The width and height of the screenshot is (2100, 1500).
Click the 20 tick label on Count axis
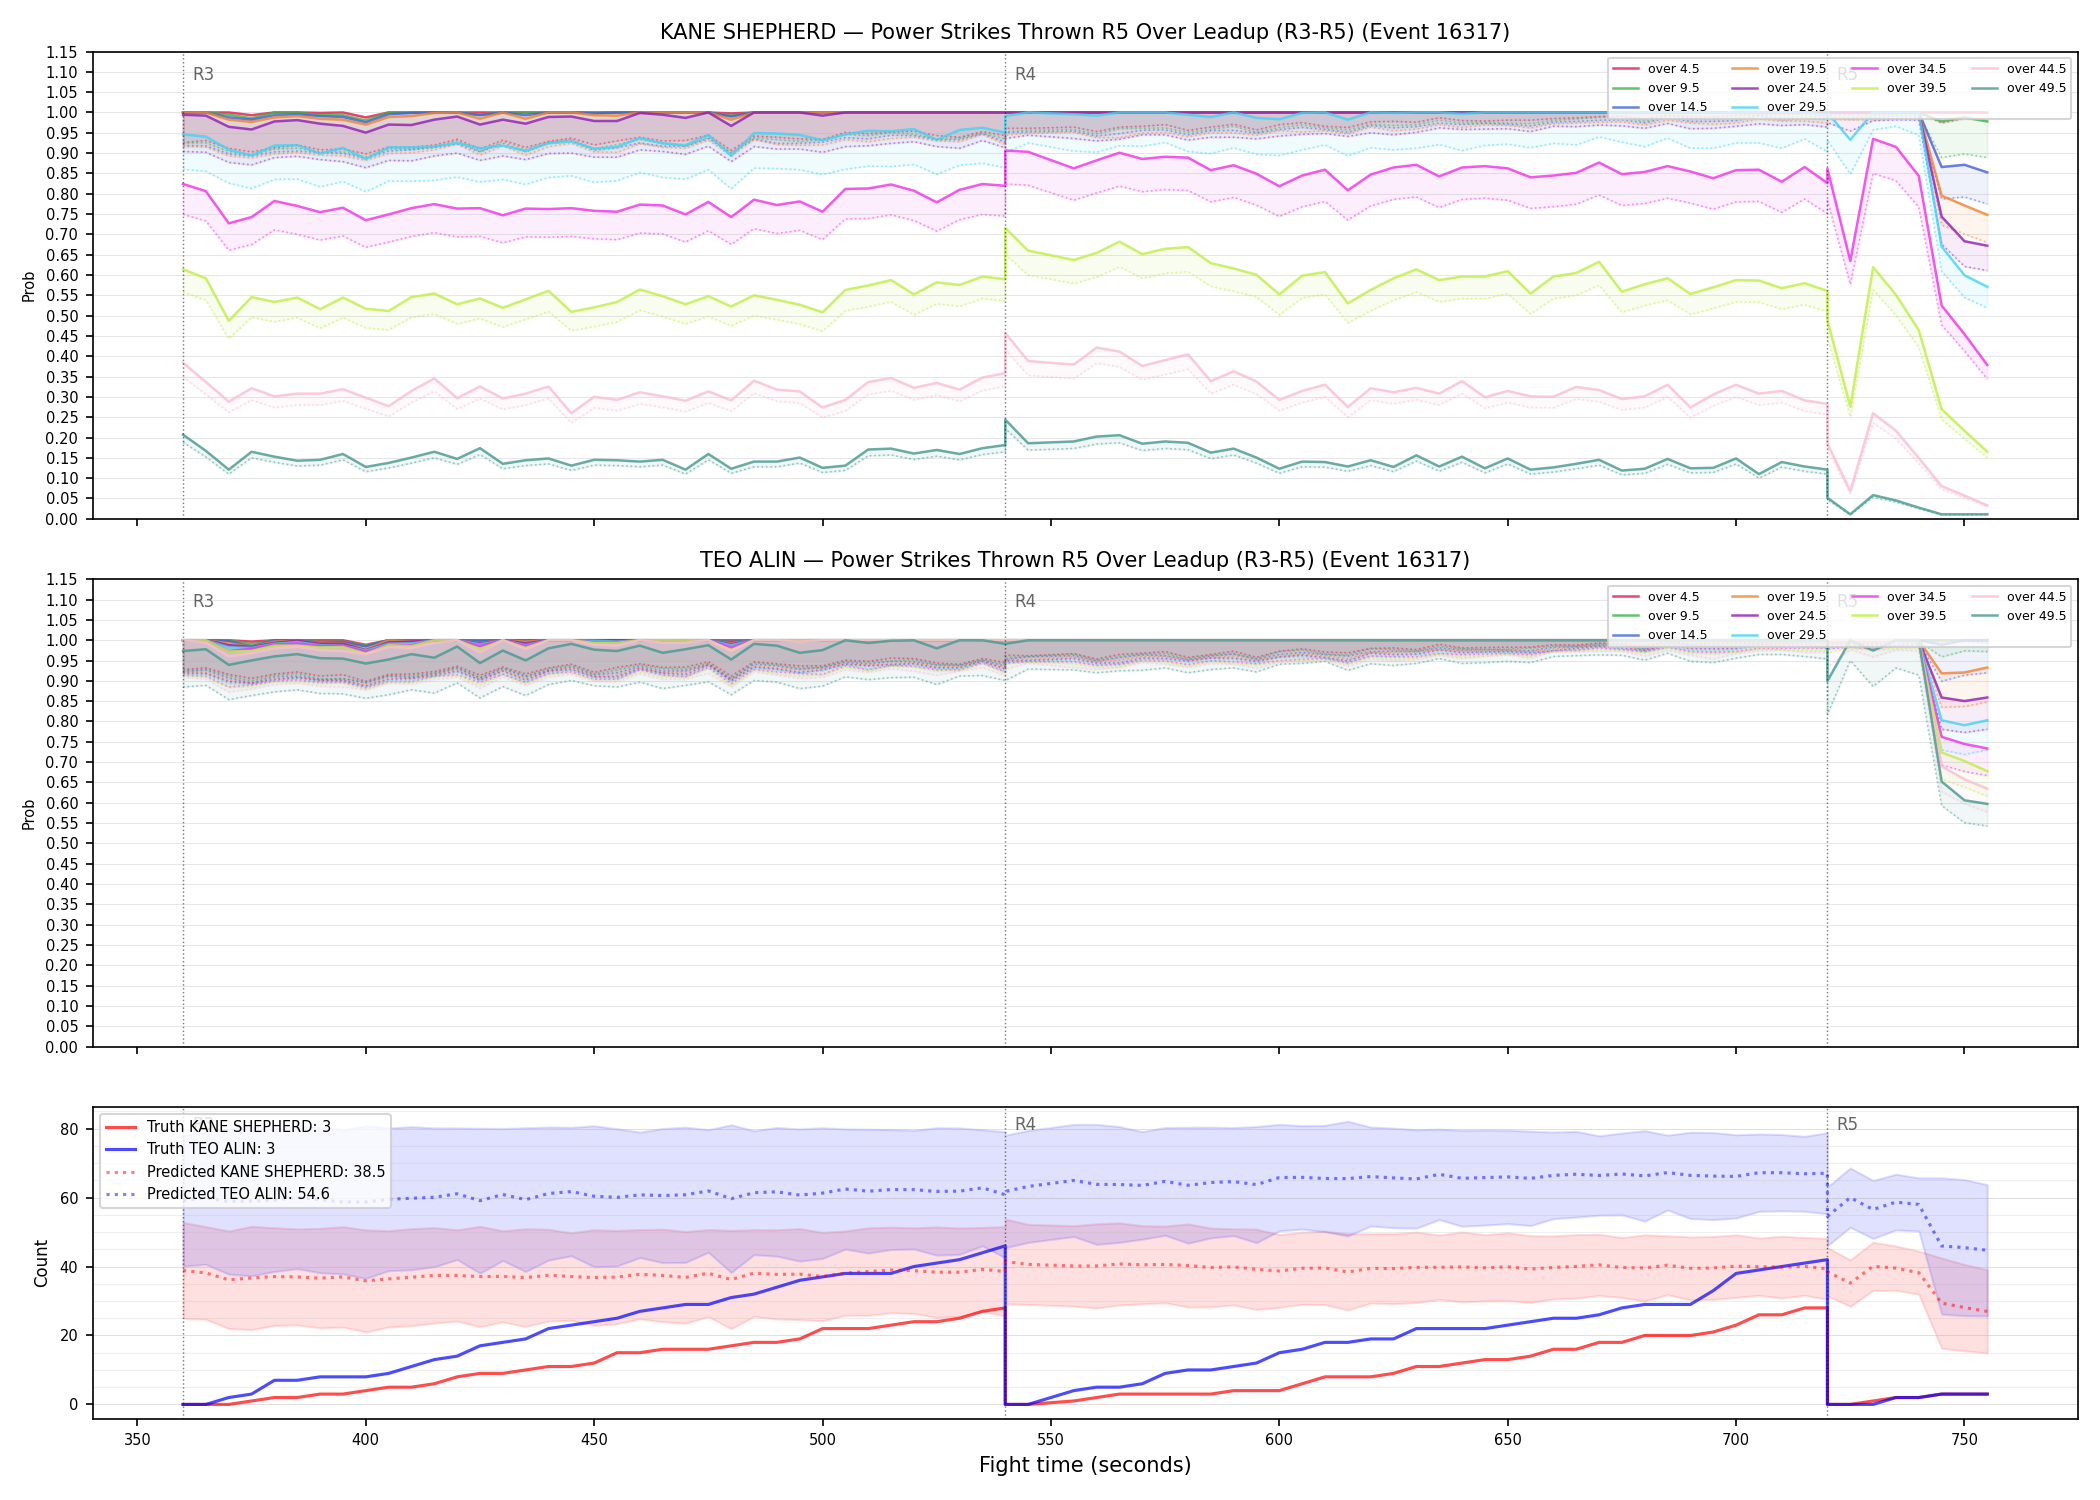pos(69,1336)
